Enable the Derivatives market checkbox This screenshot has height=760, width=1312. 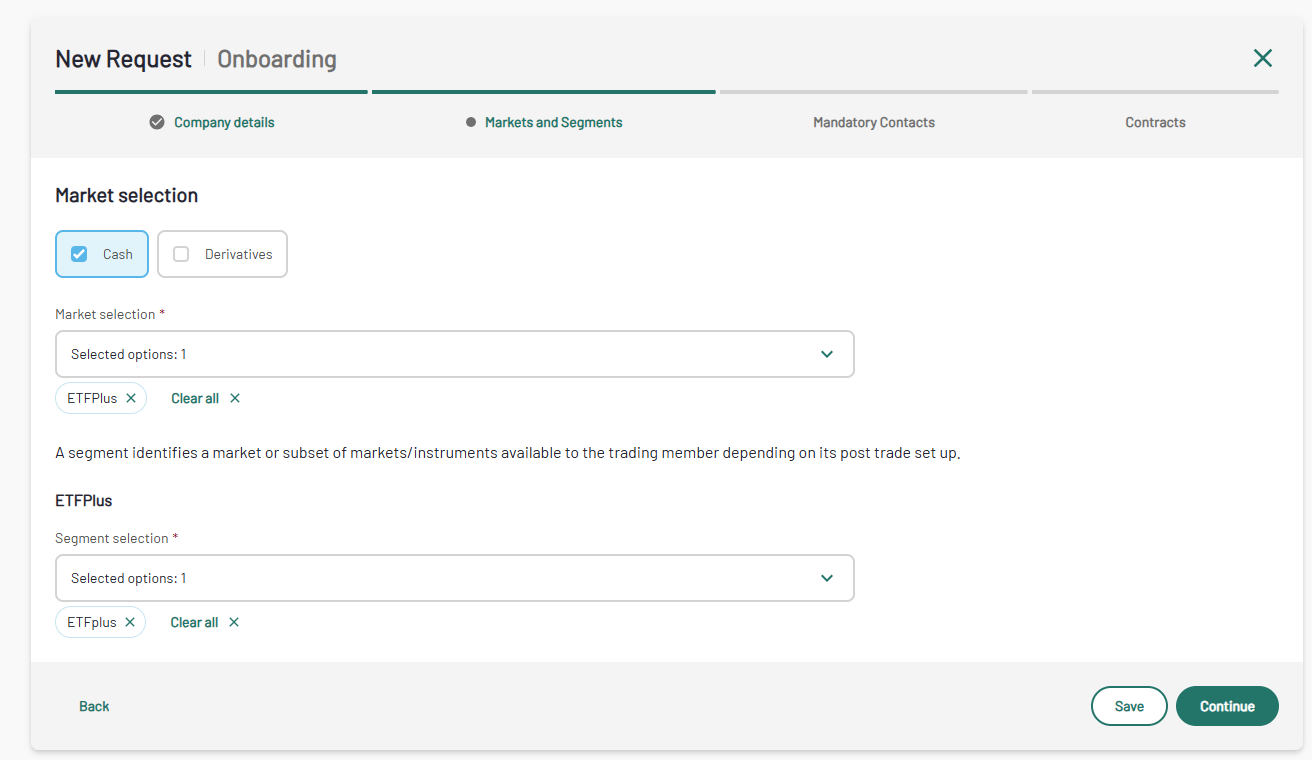(181, 254)
